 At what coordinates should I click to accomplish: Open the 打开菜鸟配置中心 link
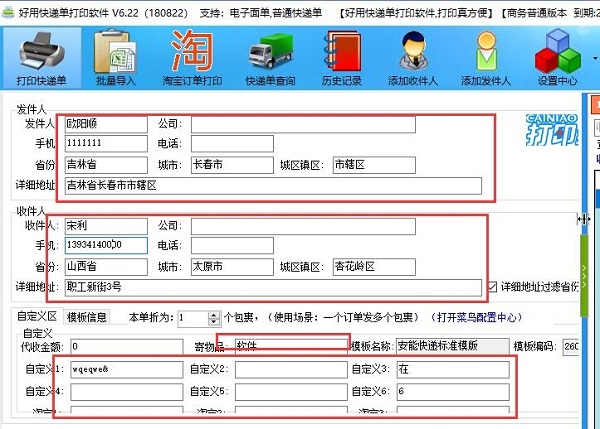coord(476,317)
